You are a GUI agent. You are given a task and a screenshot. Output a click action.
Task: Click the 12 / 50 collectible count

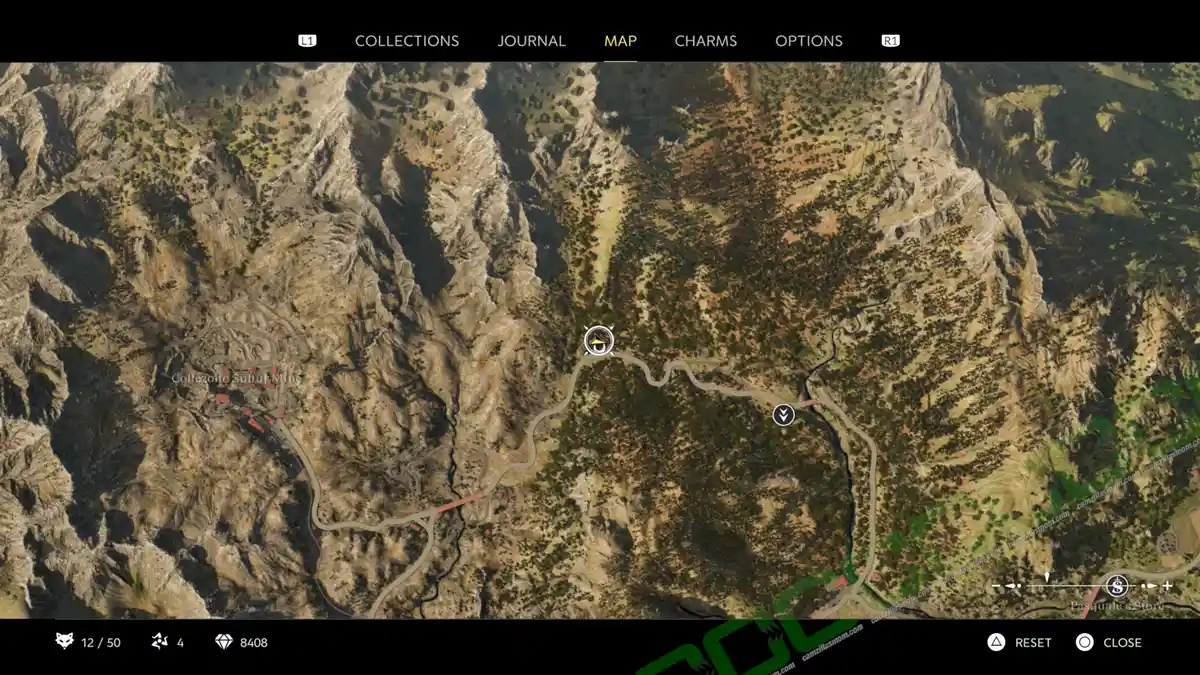click(x=101, y=643)
